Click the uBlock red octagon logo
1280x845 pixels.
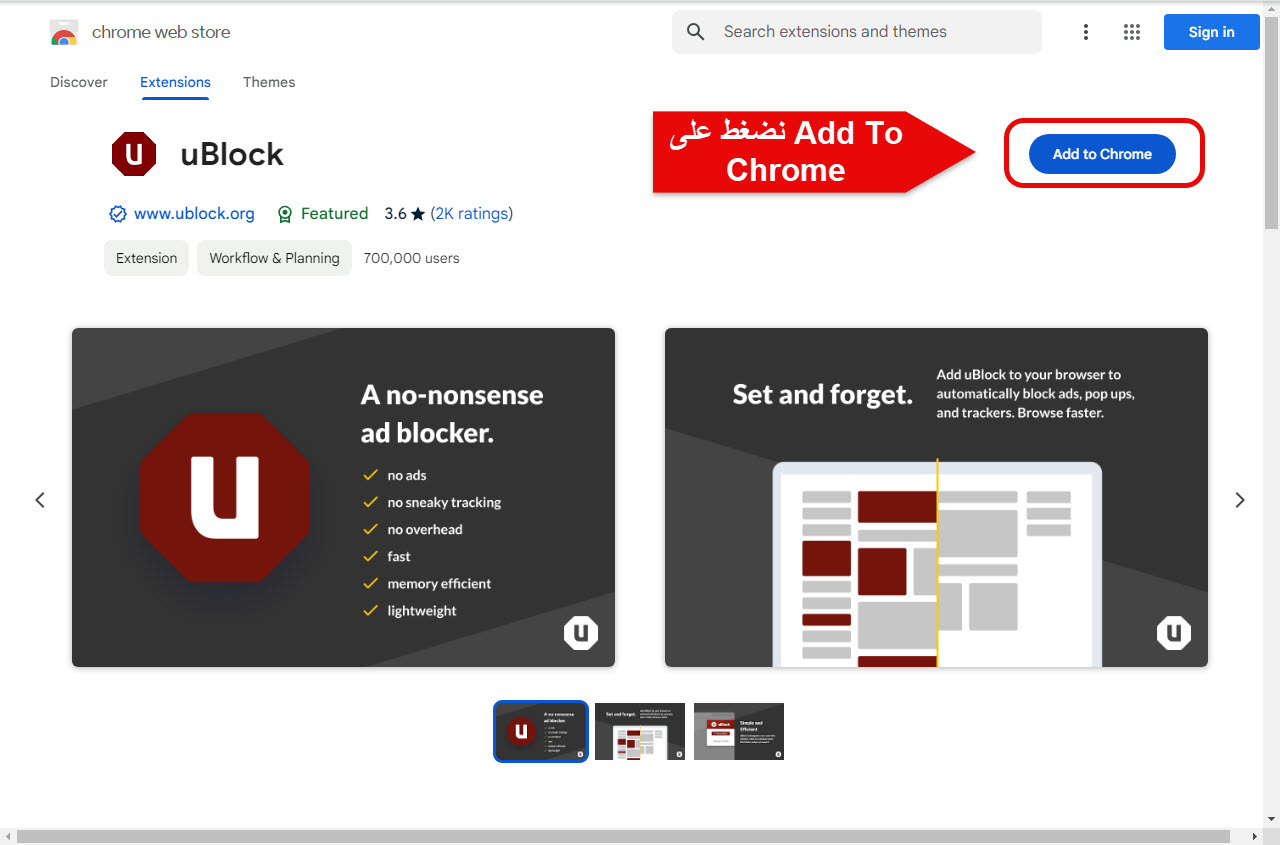134,154
